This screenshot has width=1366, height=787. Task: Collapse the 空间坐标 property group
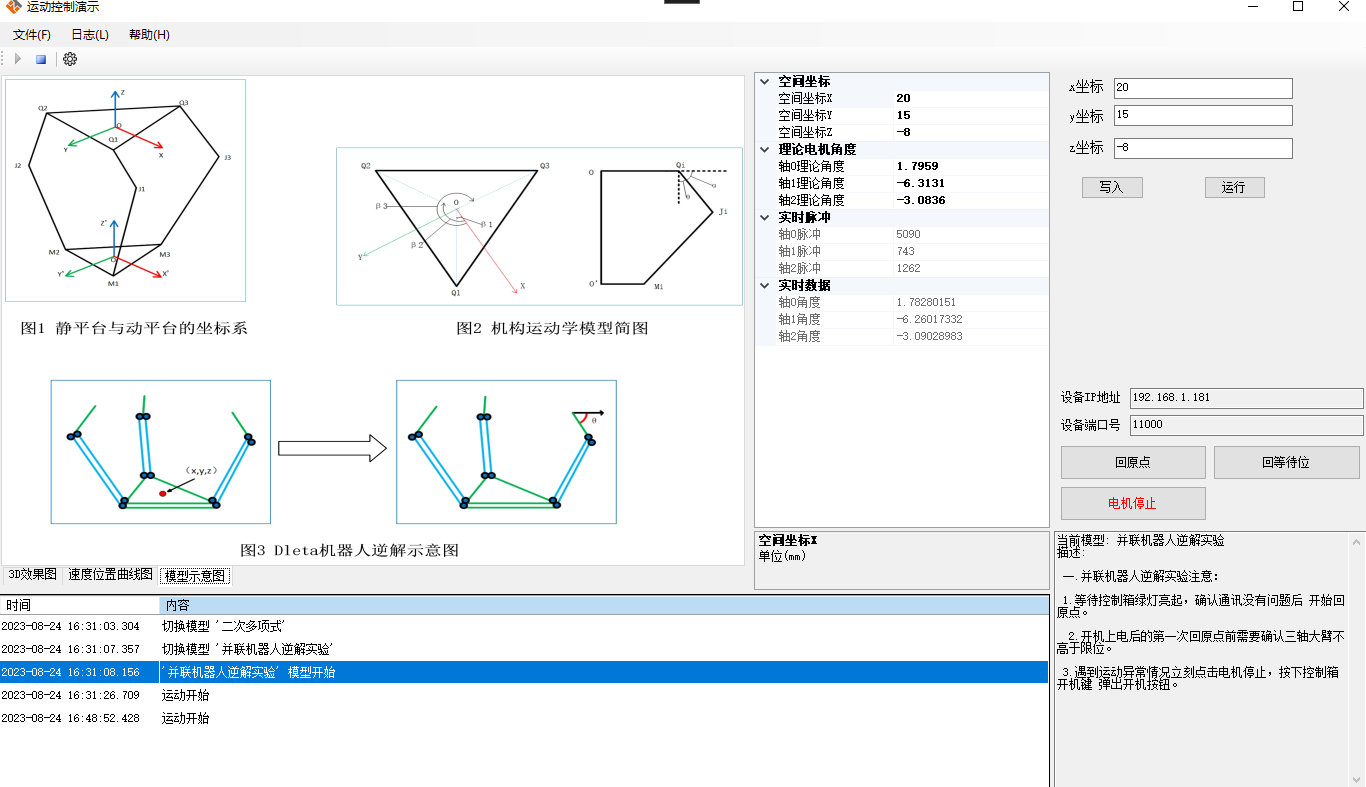(765, 82)
